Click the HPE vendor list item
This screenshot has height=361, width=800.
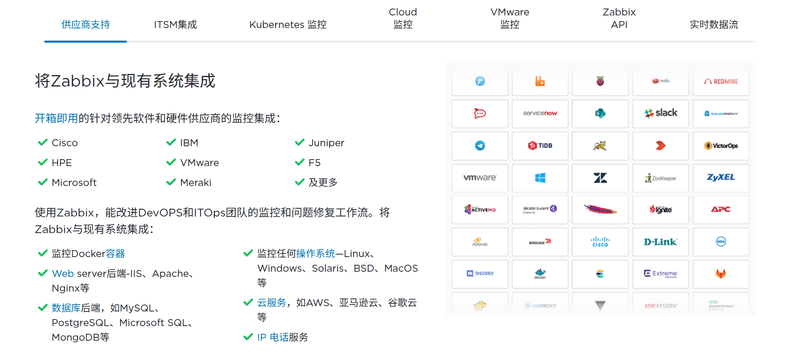[x=62, y=163]
